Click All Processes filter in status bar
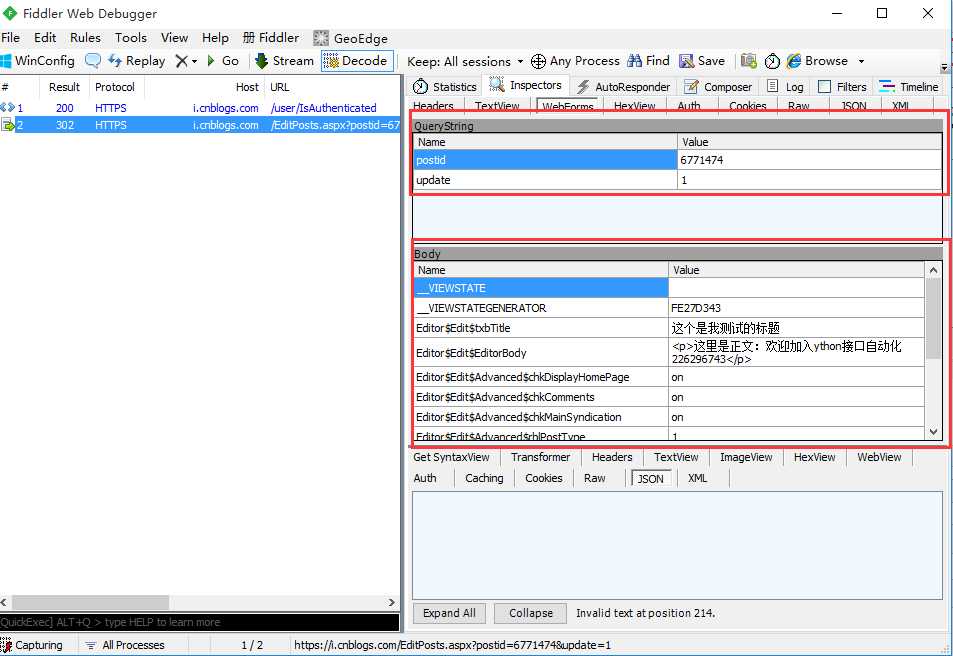Screen dimensions: 953x656 tap(125, 645)
